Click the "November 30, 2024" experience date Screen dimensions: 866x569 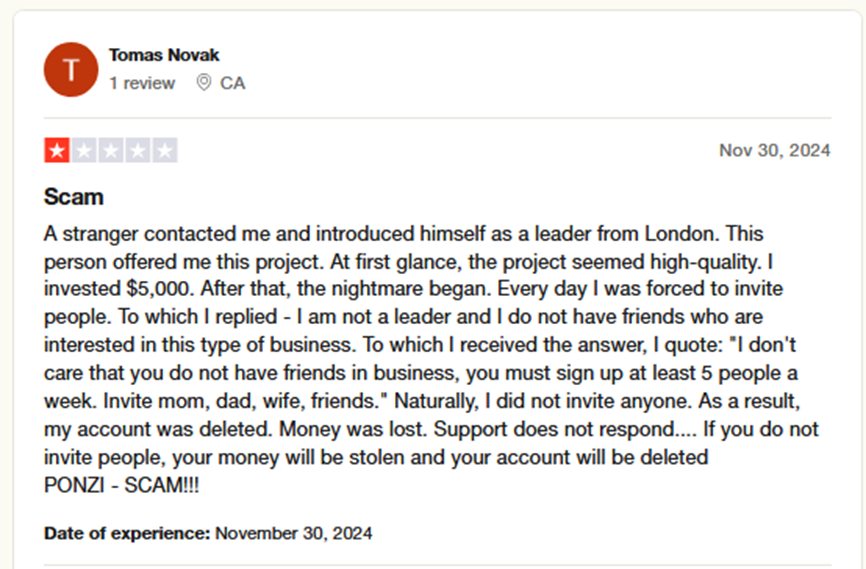(294, 533)
